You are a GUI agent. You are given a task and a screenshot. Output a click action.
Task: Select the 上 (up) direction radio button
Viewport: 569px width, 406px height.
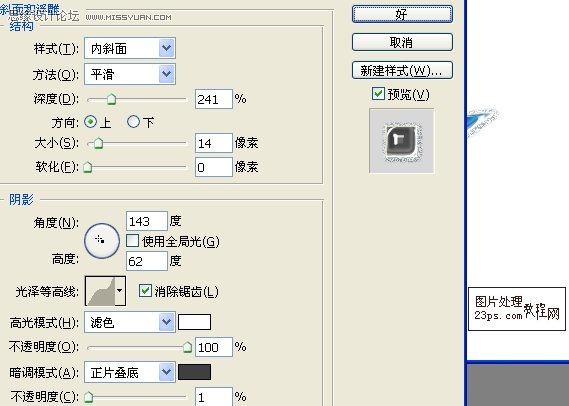tap(90, 122)
